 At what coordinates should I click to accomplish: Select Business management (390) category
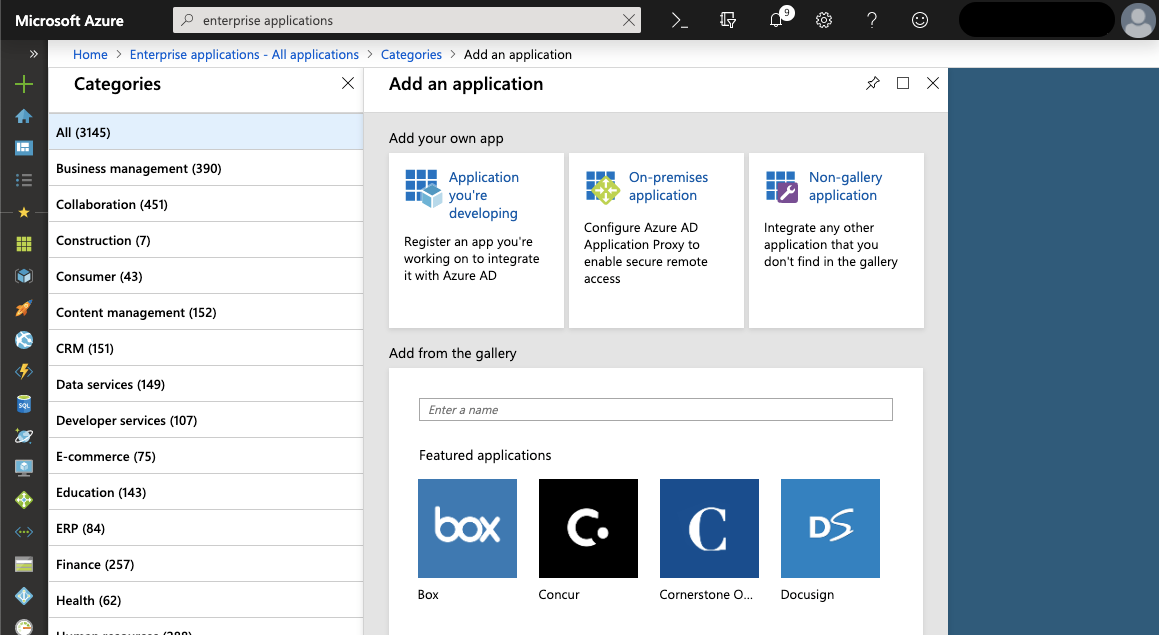[x=205, y=169]
